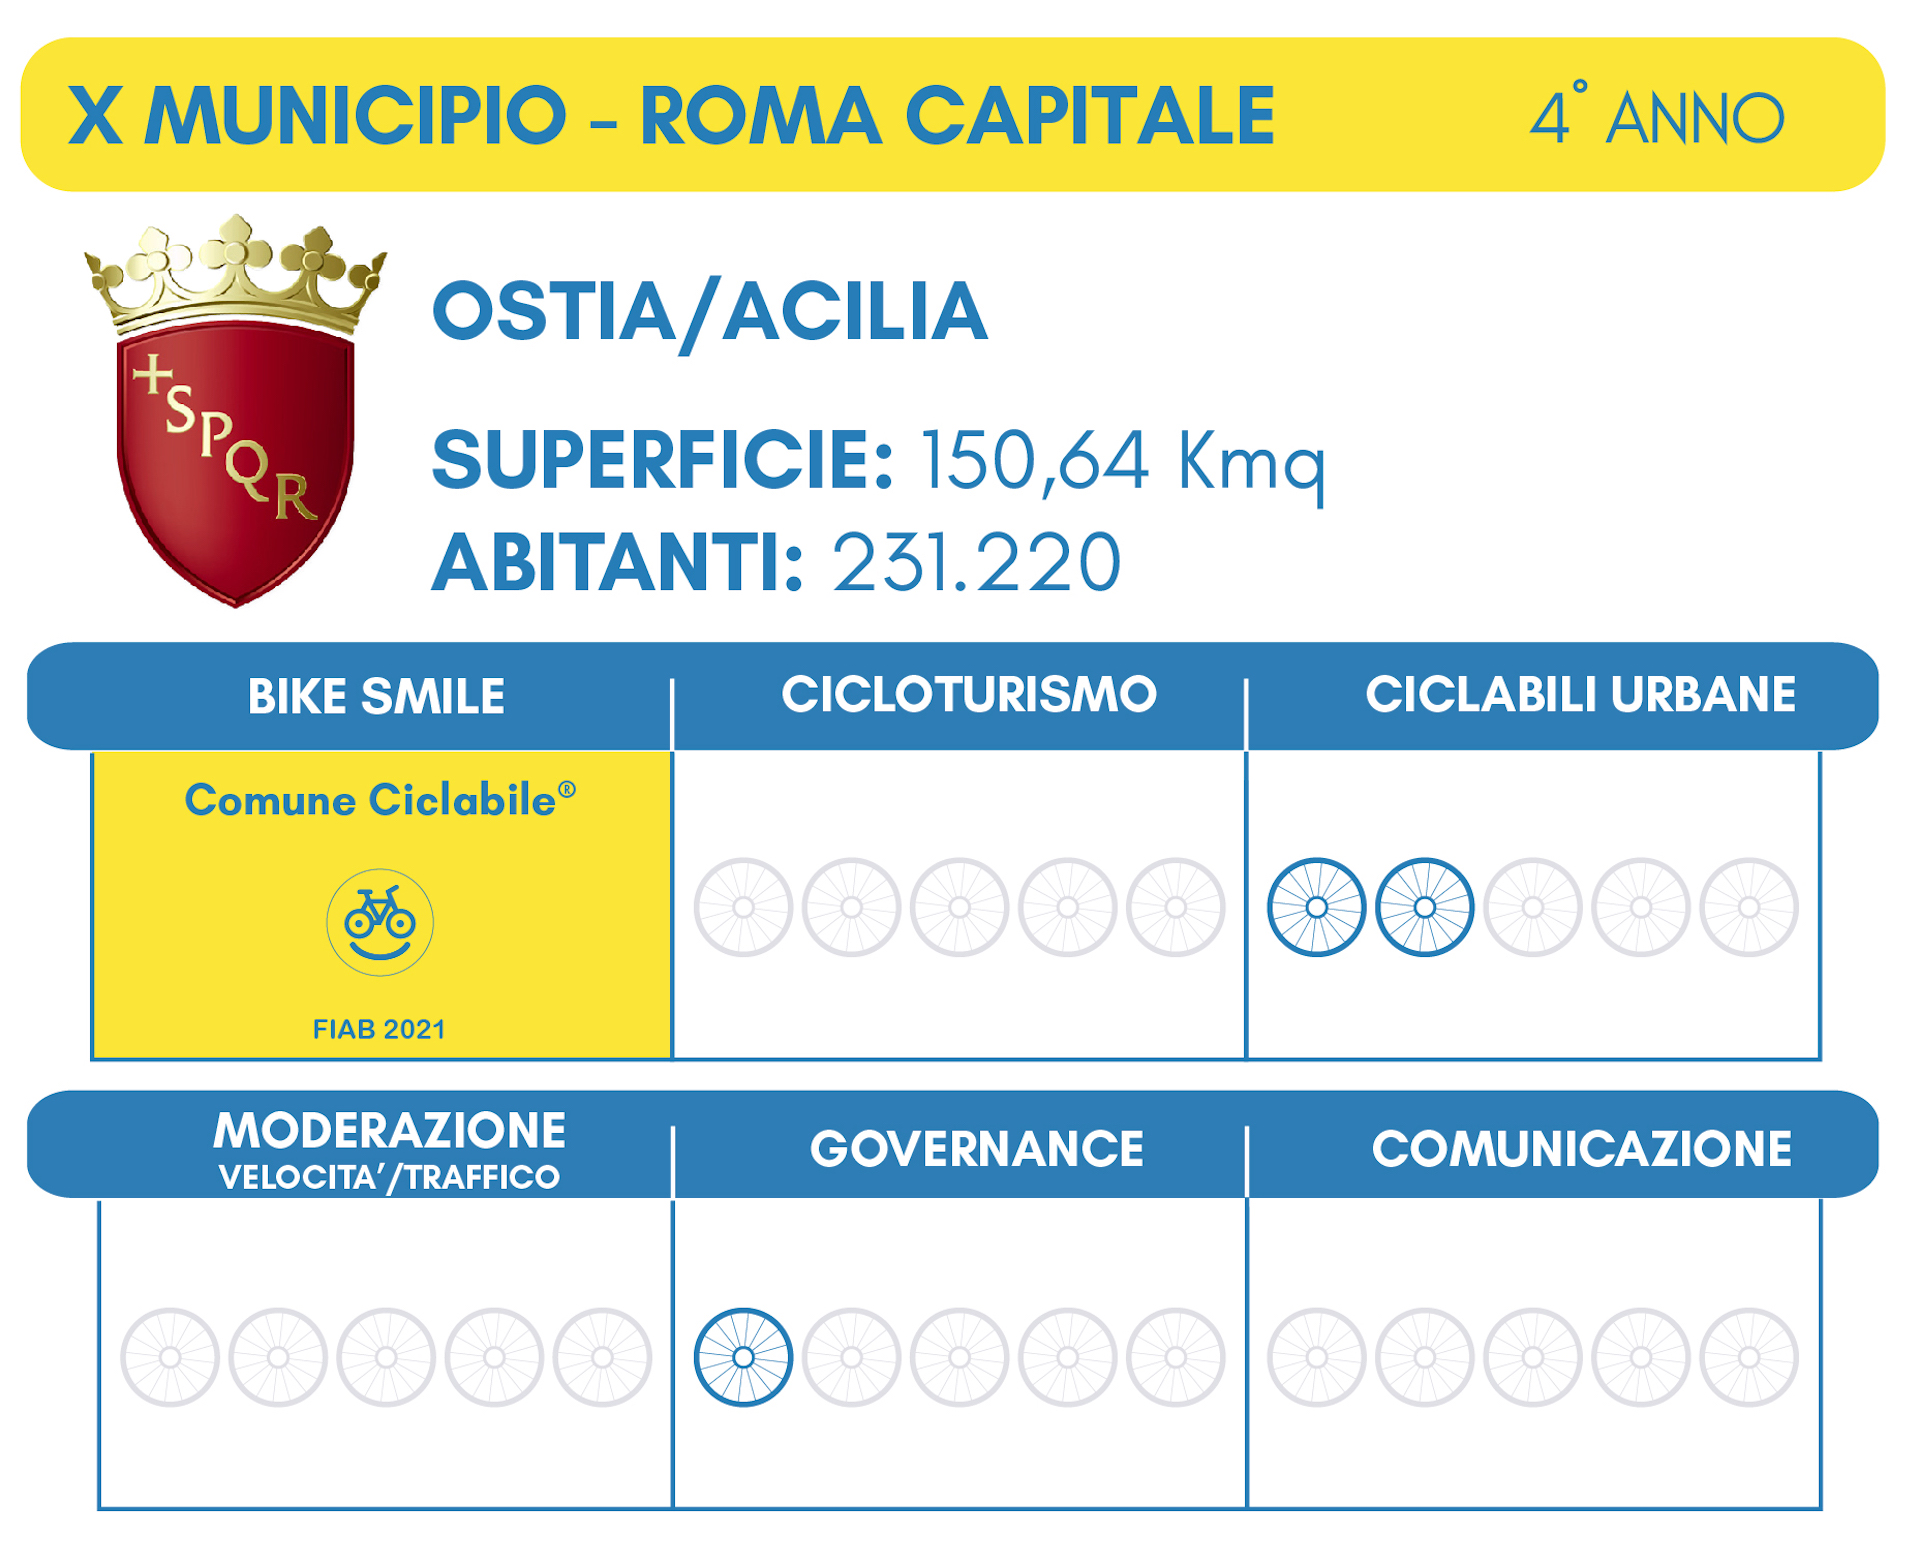Select second blue wheel under Ciclabili Urbane

1424,907
